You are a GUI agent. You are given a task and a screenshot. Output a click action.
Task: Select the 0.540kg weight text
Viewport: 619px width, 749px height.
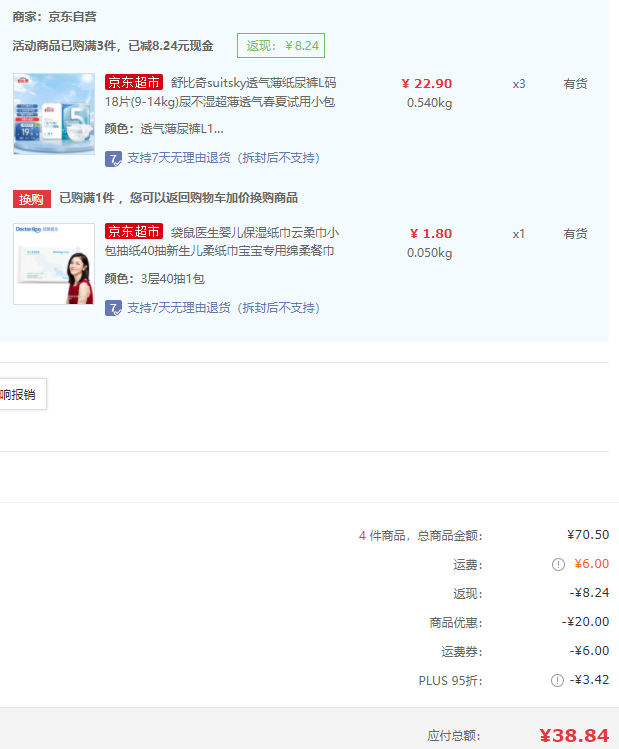coord(429,103)
